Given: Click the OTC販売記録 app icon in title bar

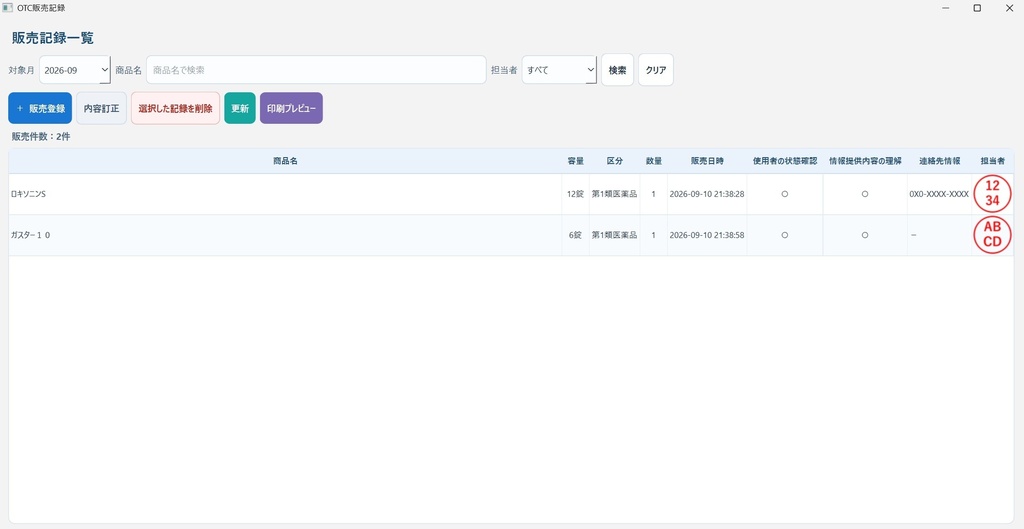Looking at the screenshot, I should [7, 8].
